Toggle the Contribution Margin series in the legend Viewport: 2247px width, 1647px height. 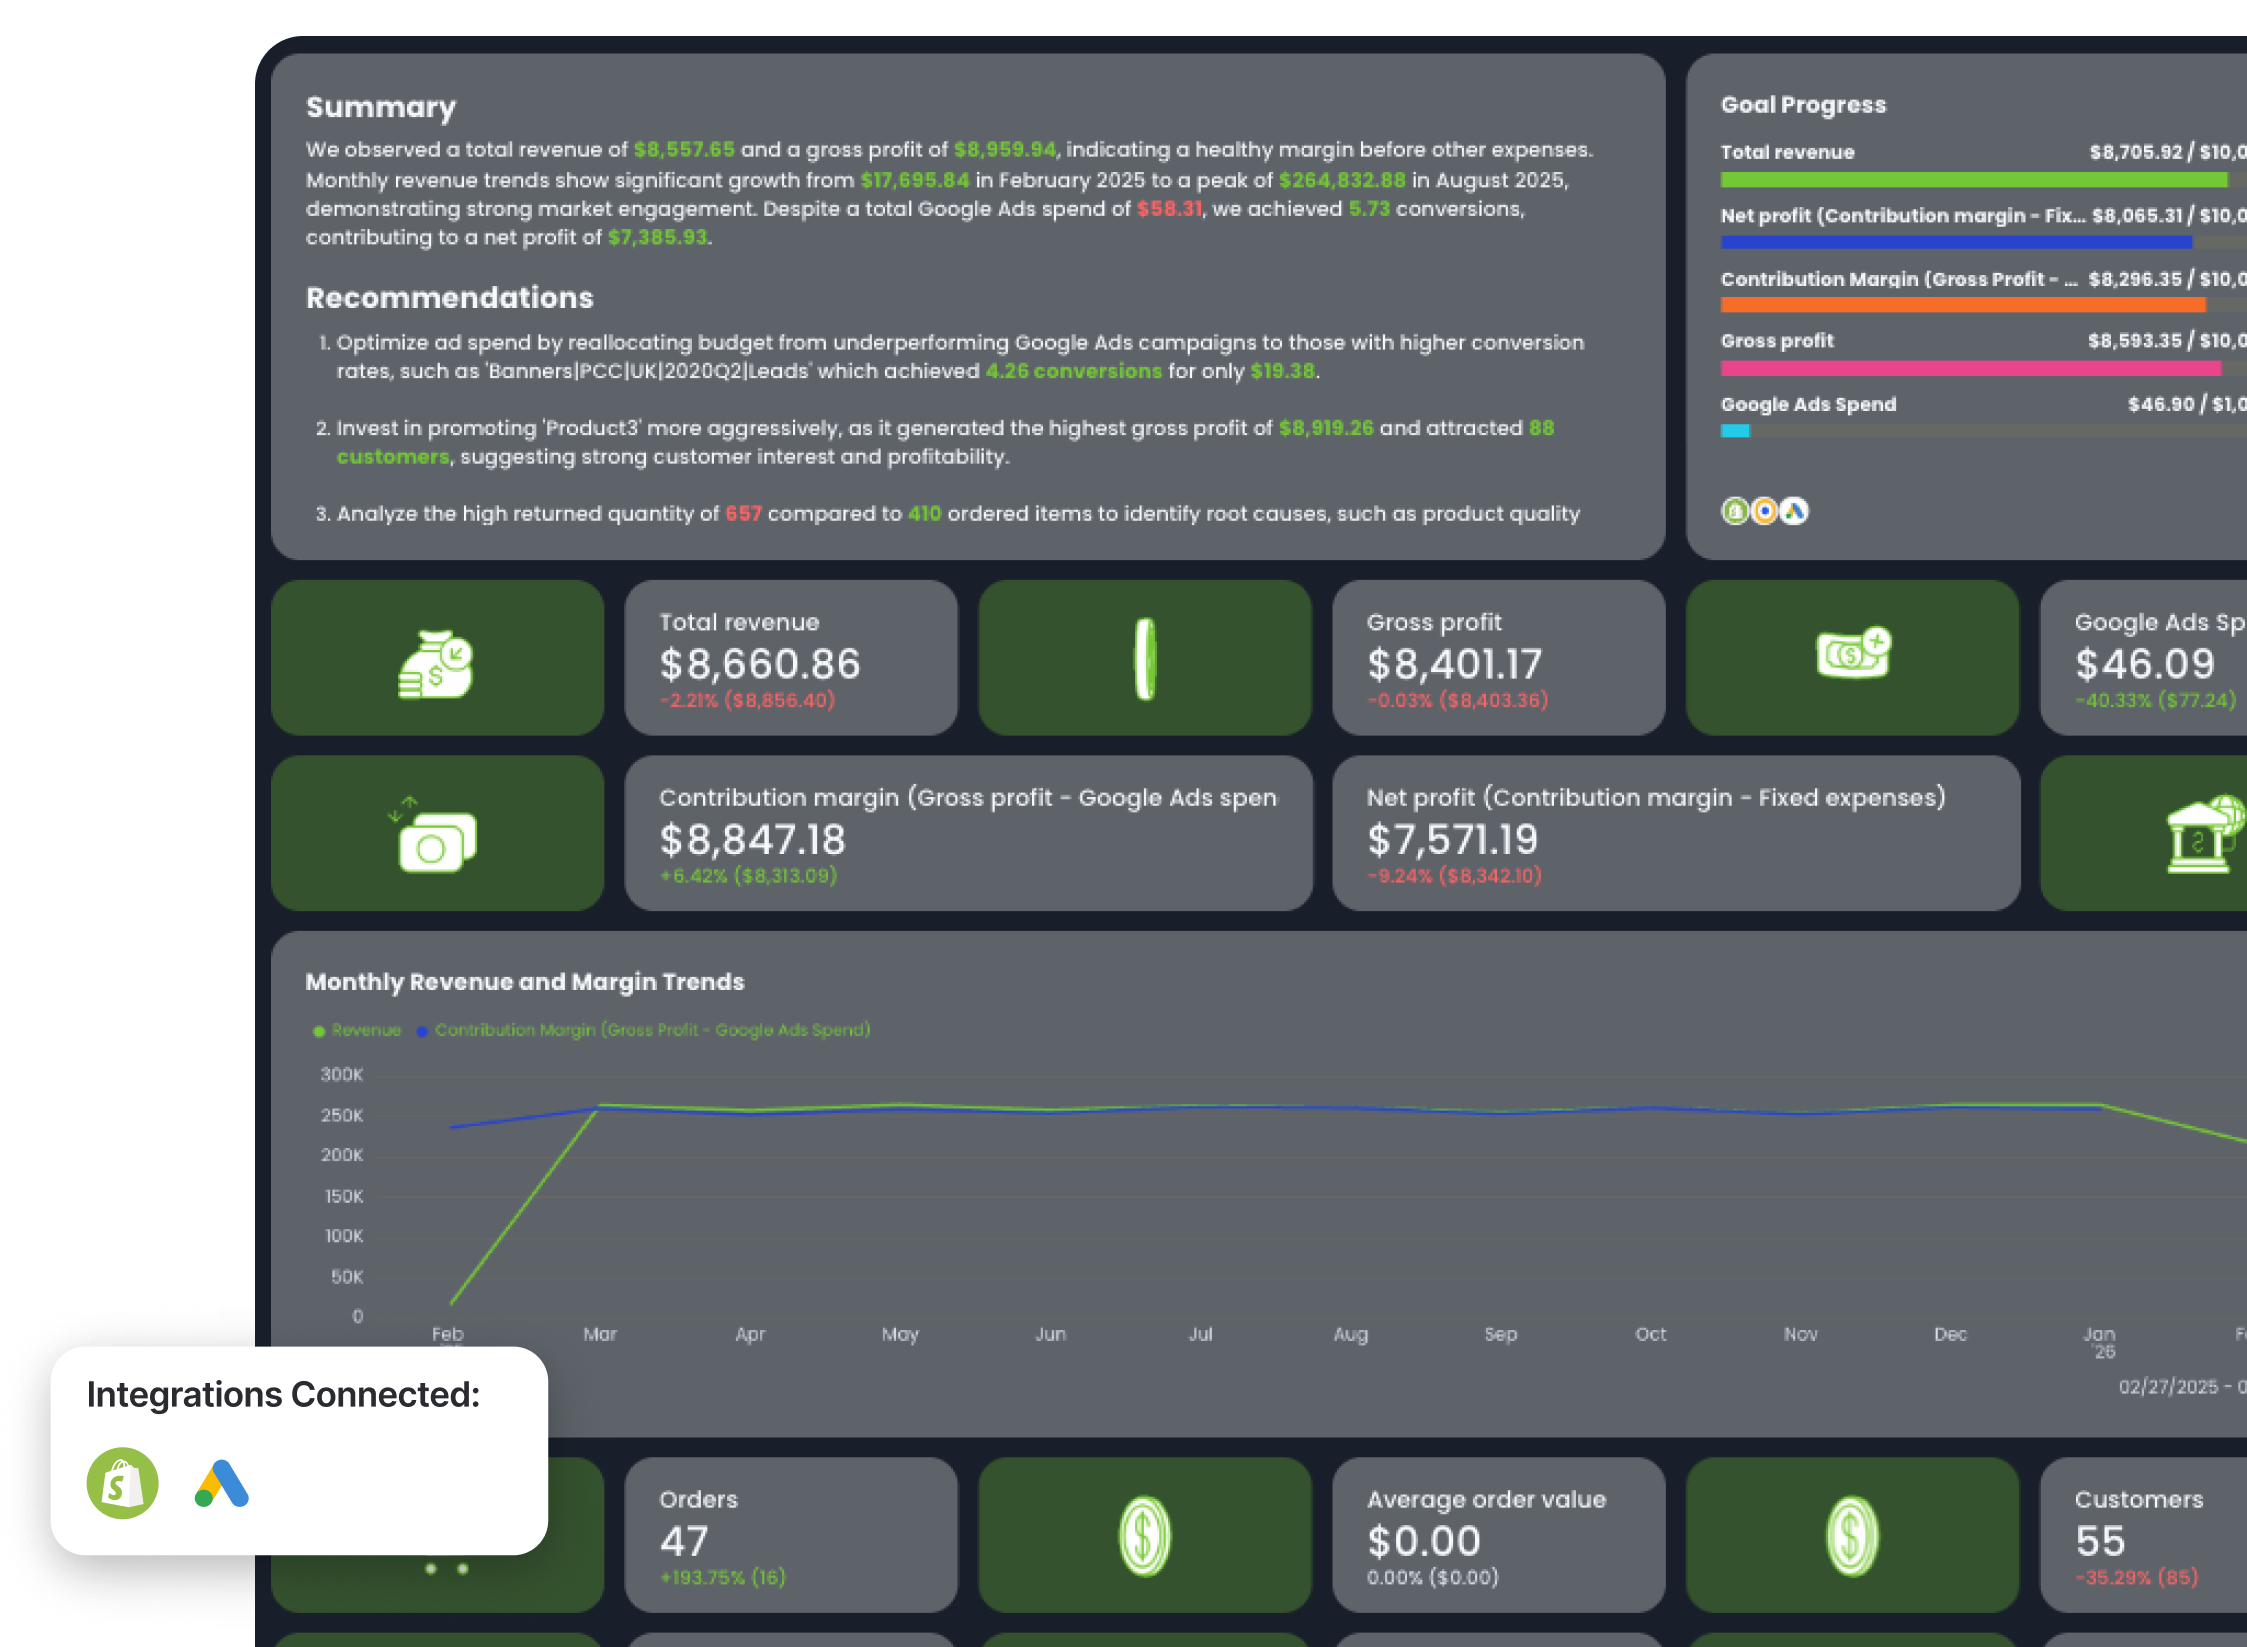652,1029
